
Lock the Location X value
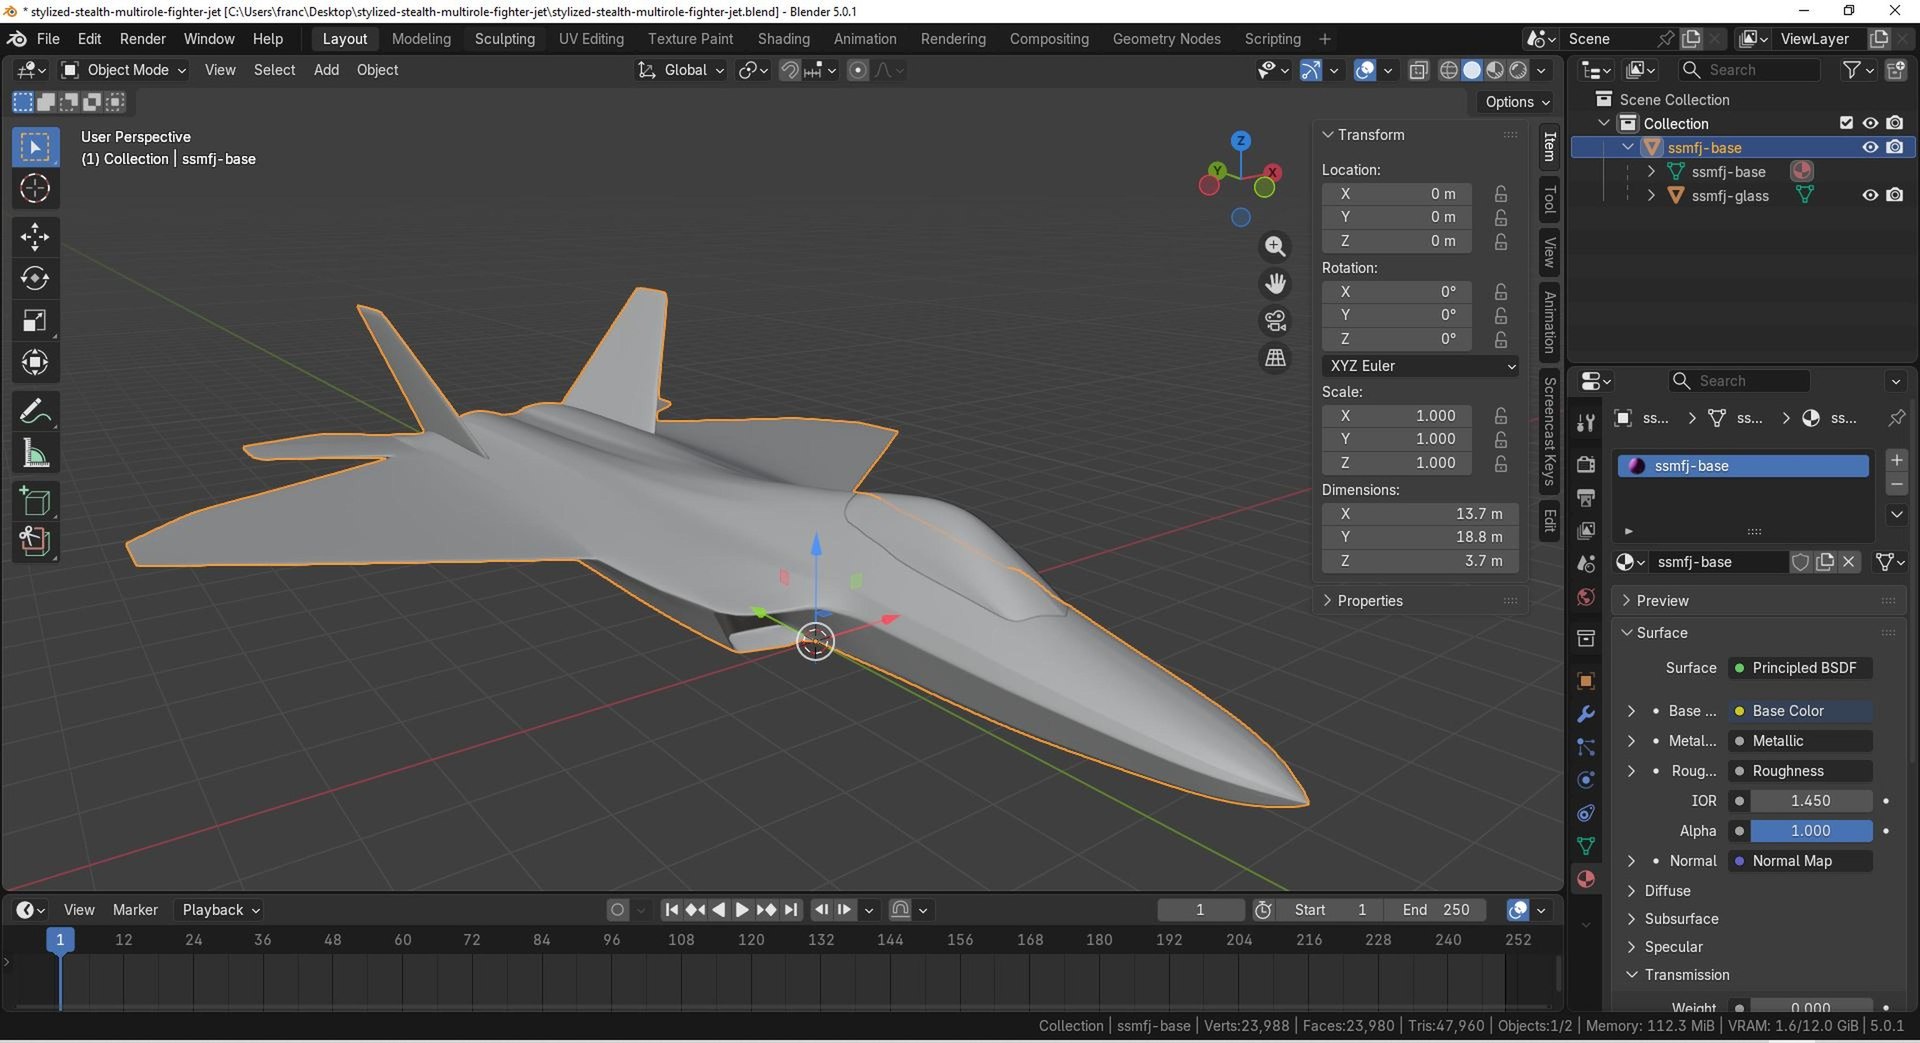pyautogui.click(x=1501, y=194)
